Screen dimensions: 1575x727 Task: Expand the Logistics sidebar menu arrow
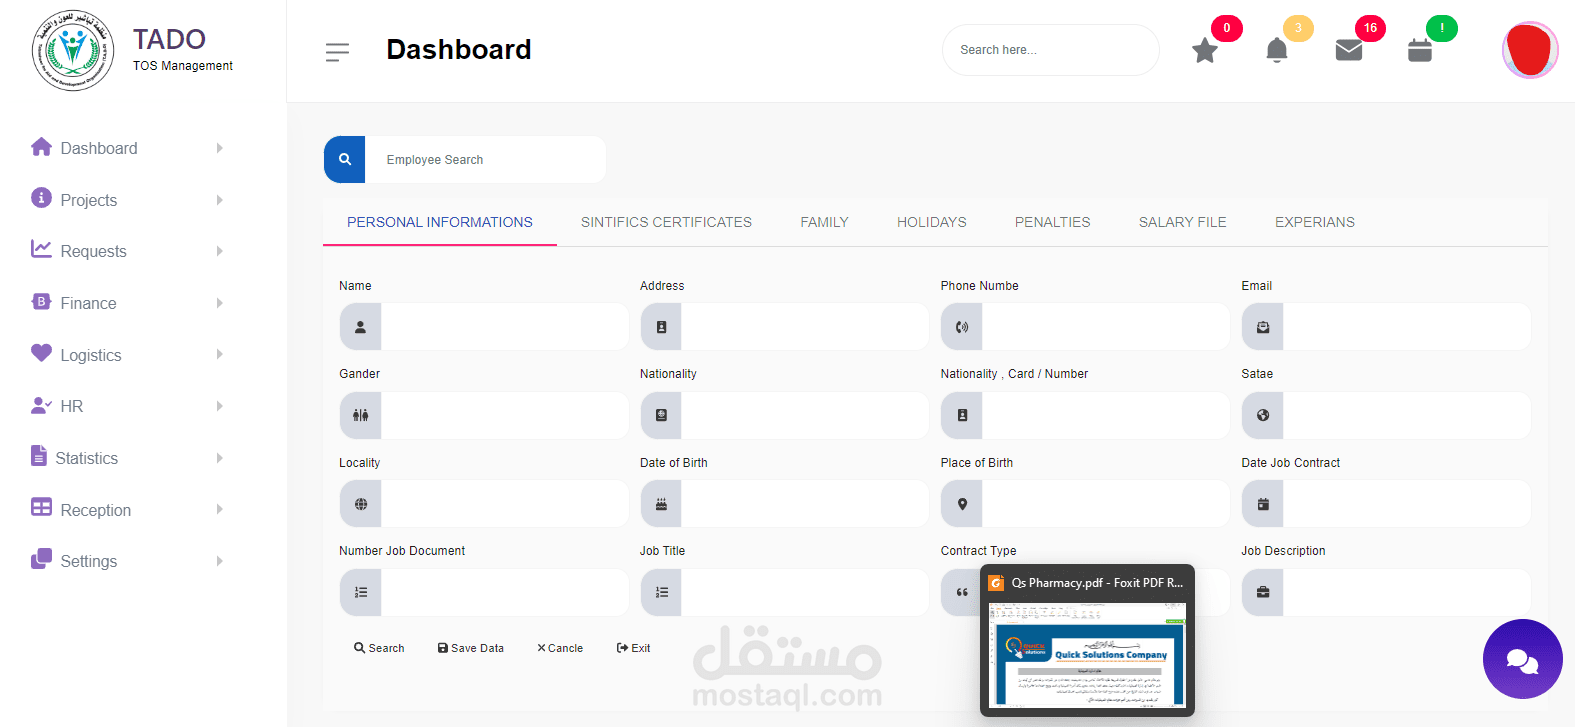220,354
